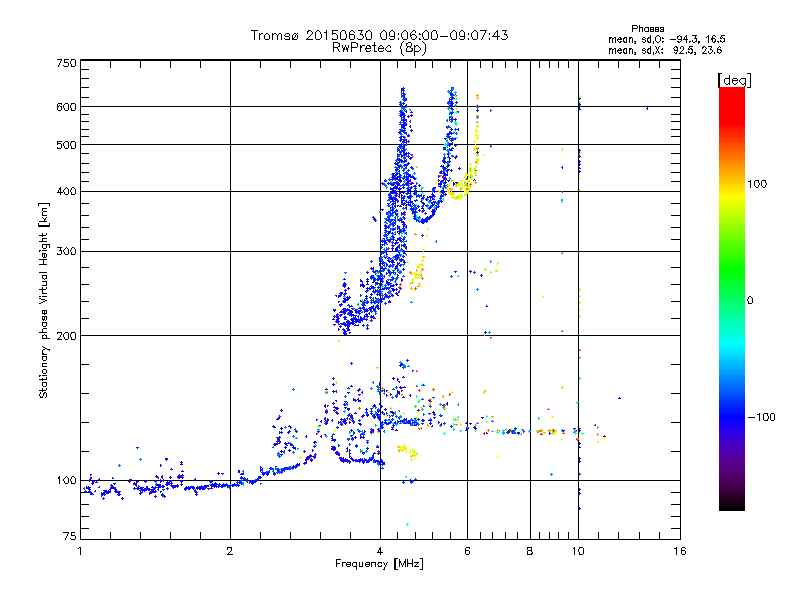Click the y-axis tick label "500"
Viewport: 800px width, 600px height.
[x=67, y=145]
